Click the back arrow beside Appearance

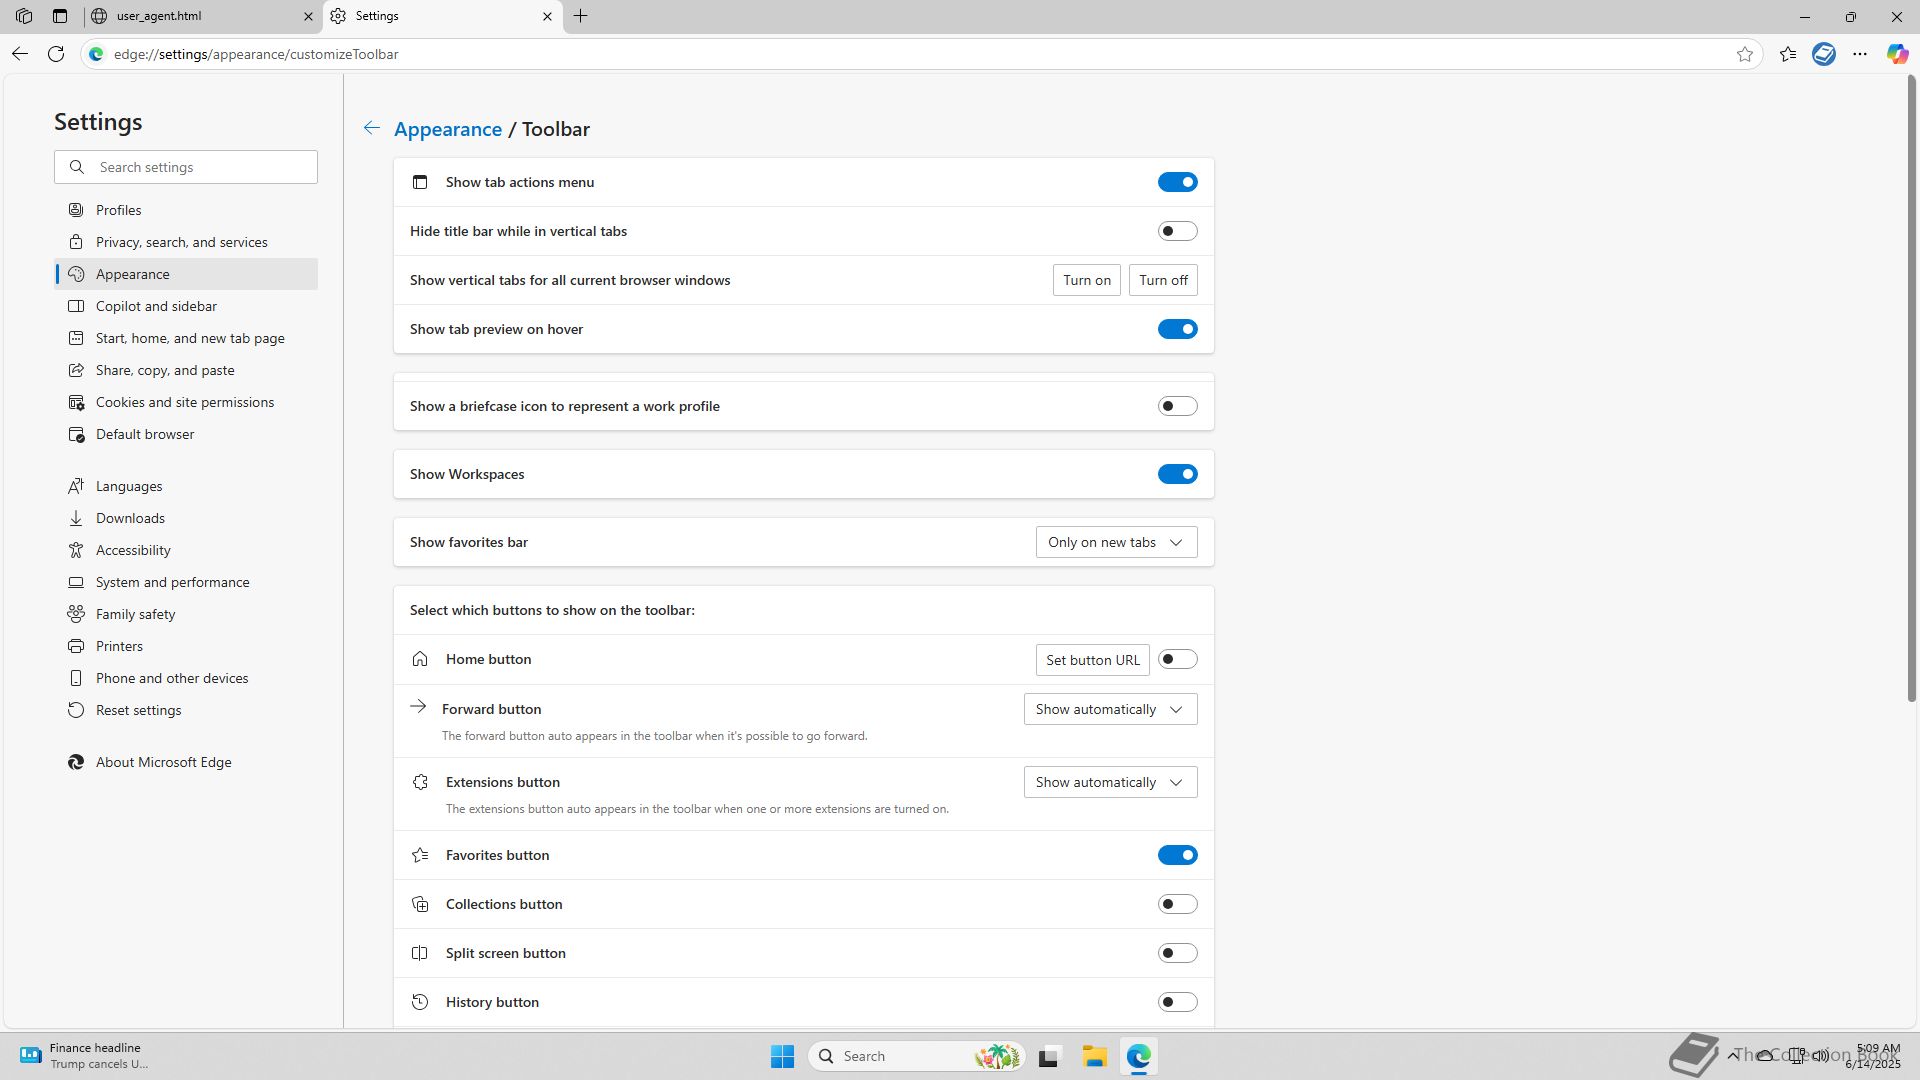[371, 128]
